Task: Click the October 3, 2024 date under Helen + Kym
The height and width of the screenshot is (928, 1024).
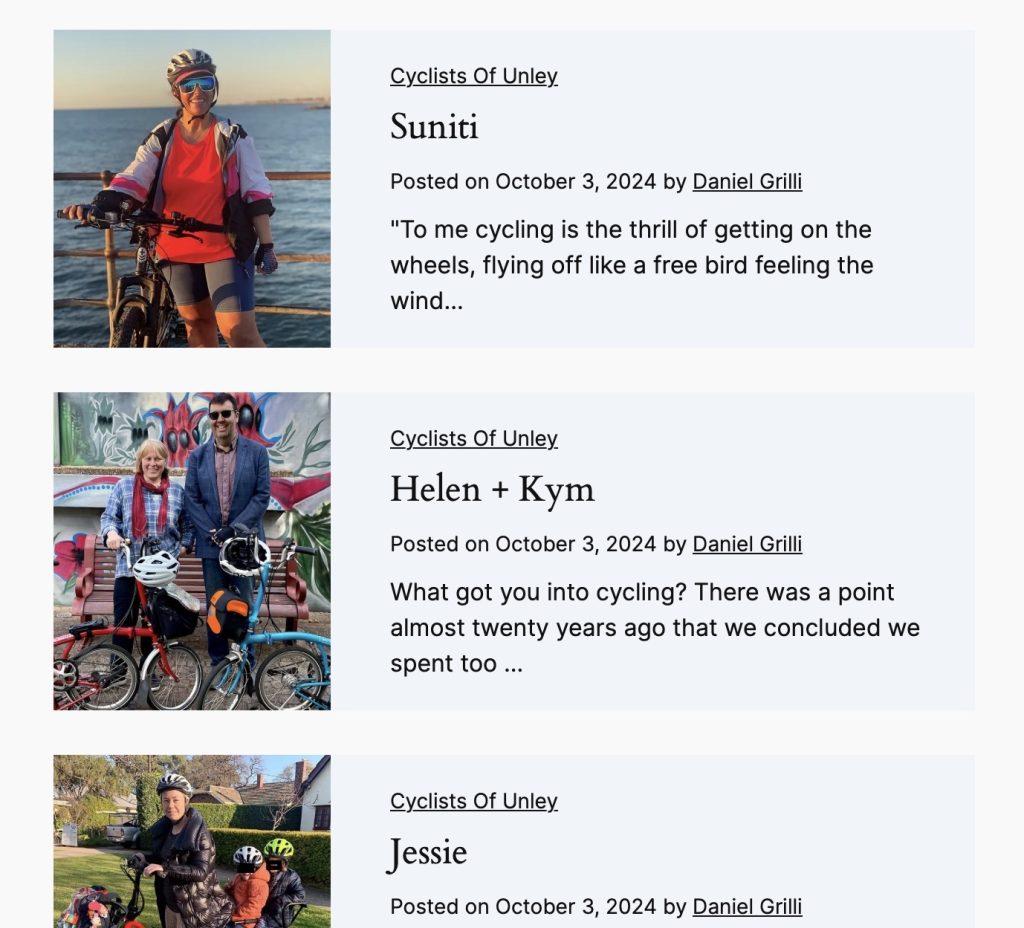Action: click(575, 544)
